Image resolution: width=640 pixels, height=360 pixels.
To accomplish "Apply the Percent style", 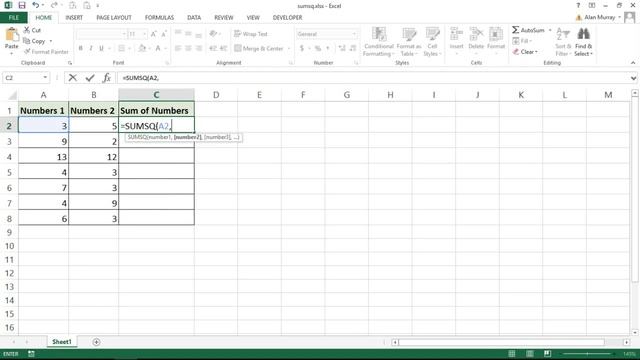I will coord(318,48).
